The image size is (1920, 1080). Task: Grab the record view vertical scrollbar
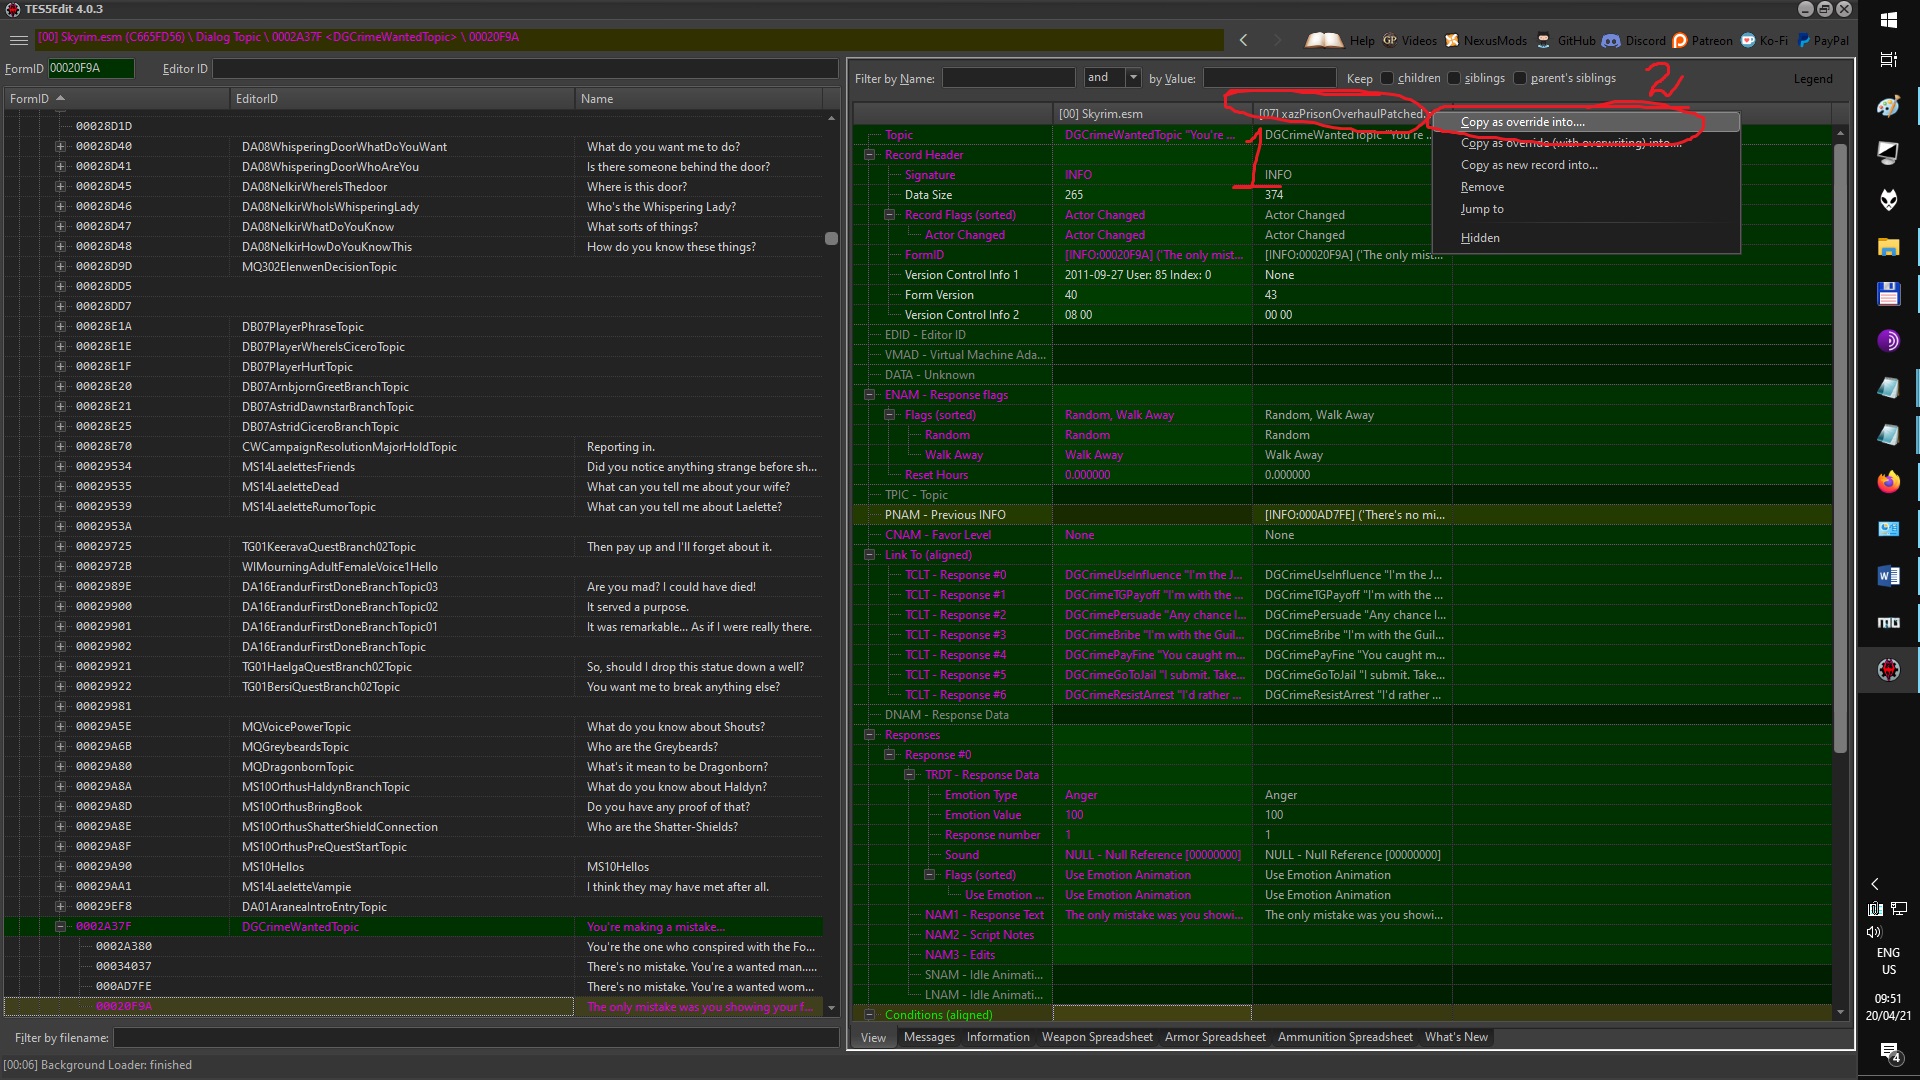(1840, 448)
